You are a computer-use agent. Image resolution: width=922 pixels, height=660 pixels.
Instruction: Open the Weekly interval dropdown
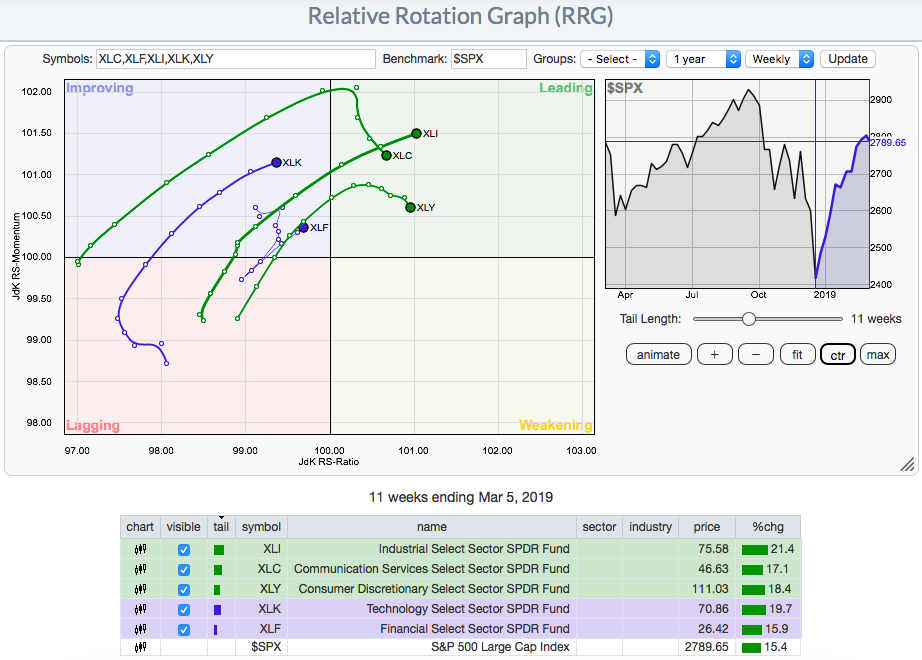[779, 59]
